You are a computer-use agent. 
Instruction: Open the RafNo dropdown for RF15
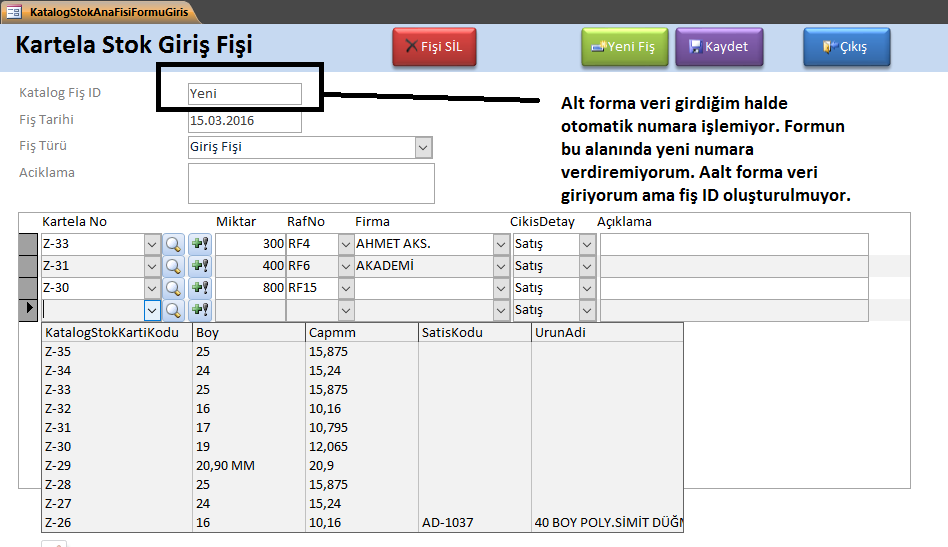[x=345, y=288]
